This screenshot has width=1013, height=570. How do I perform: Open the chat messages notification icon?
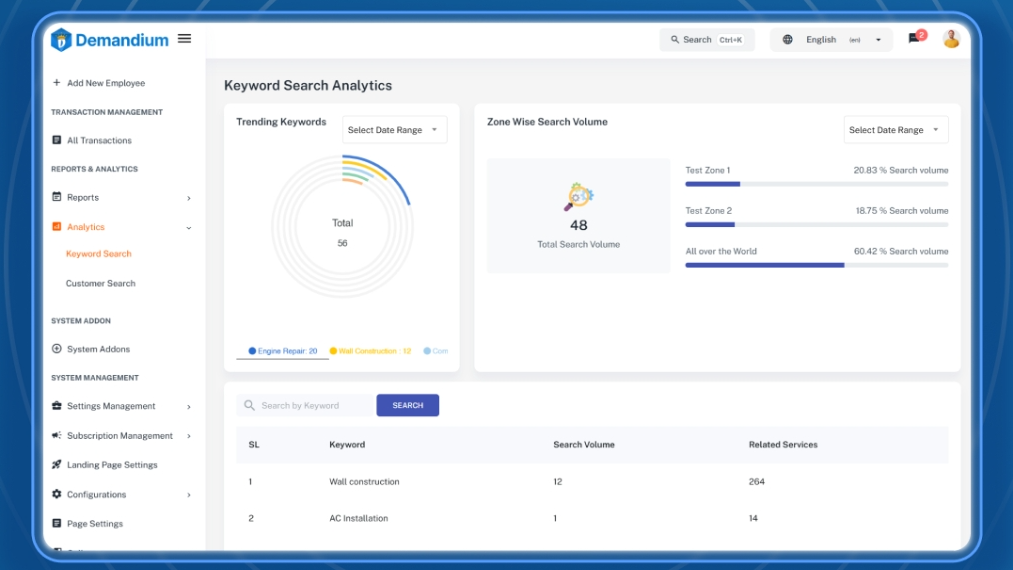(914, 39)
